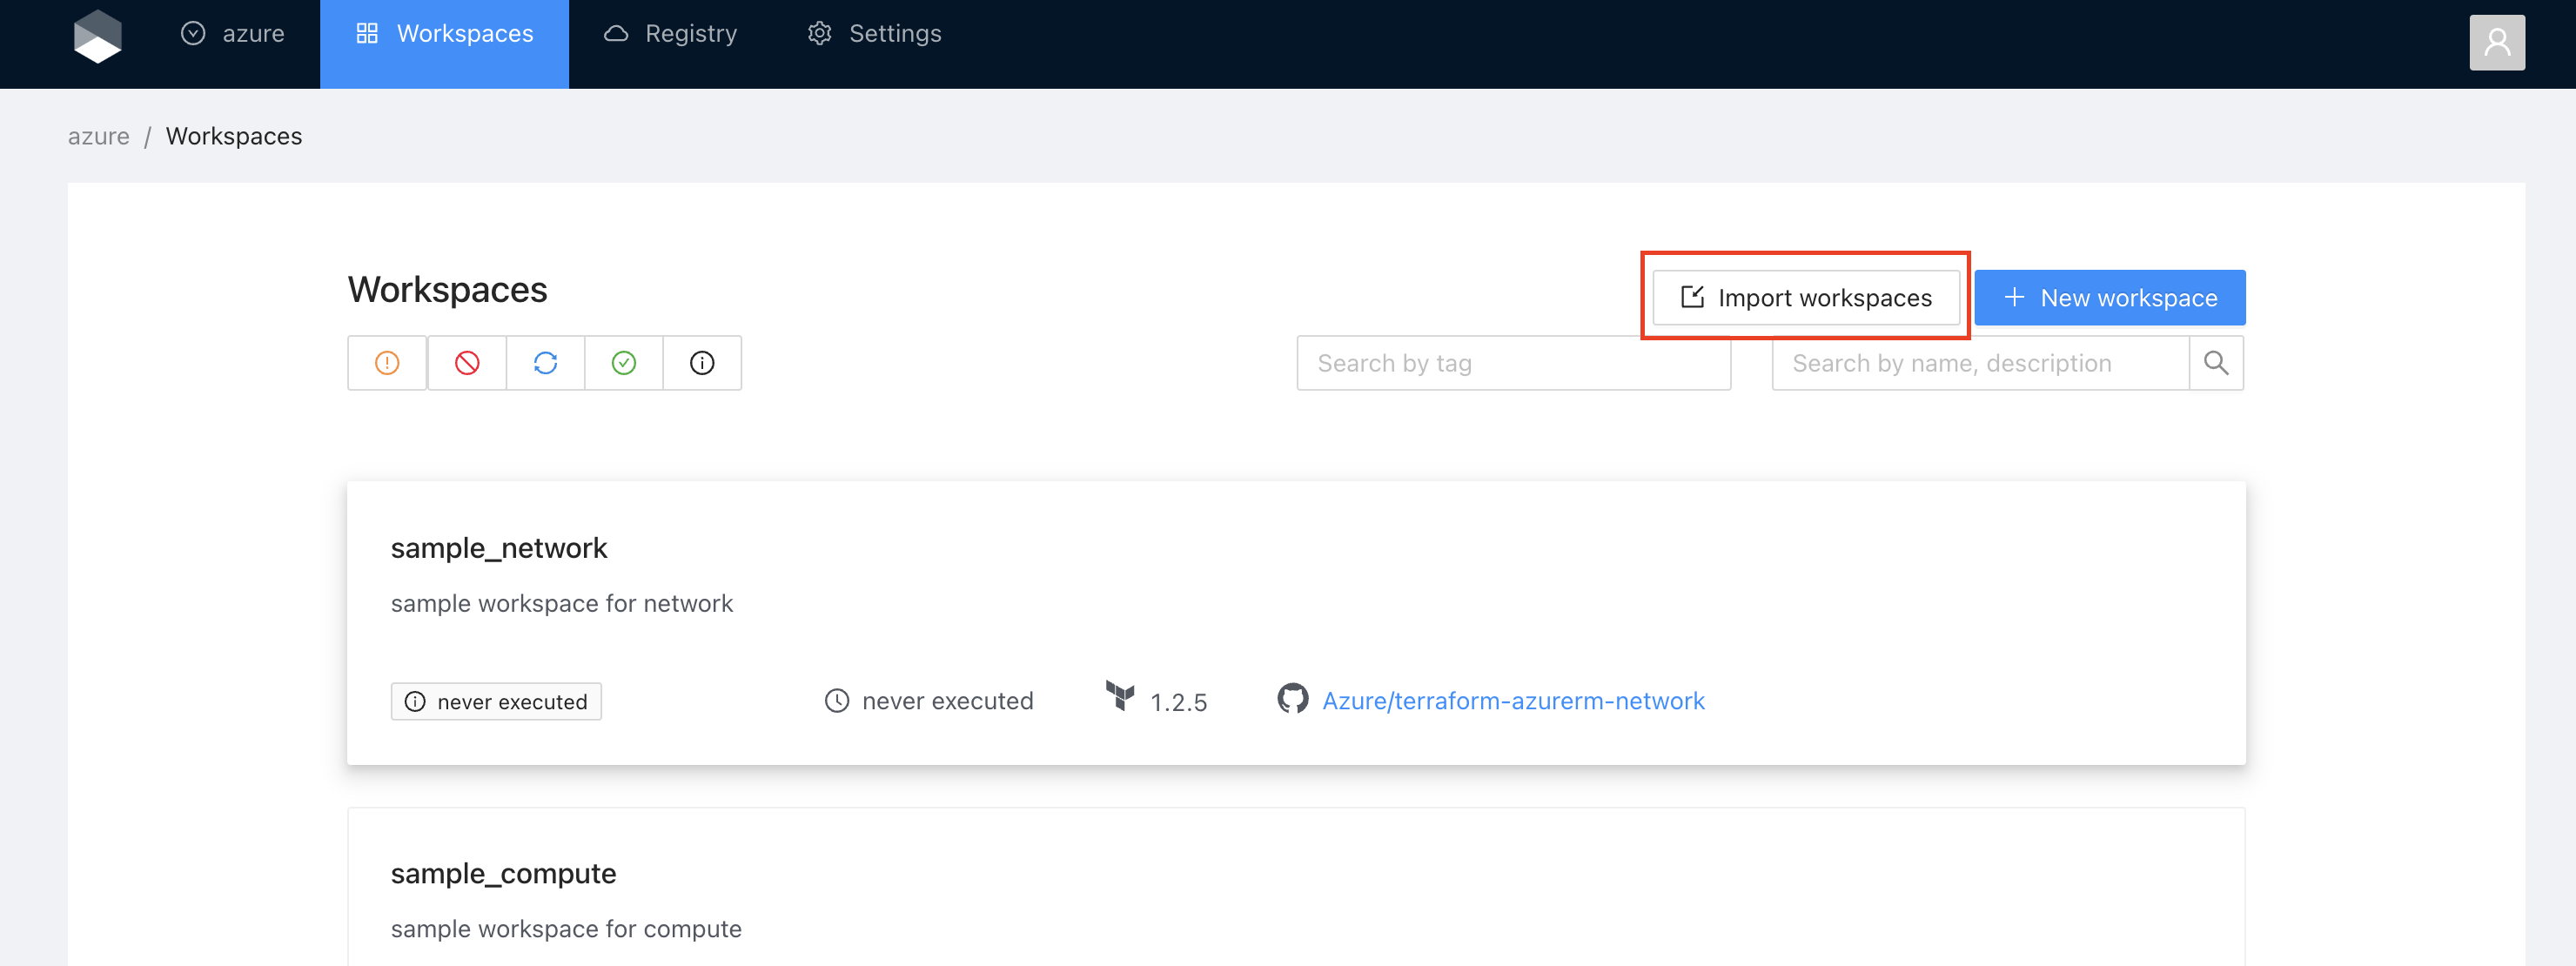
Task: Click the Search by name input
Action: 1978,363
